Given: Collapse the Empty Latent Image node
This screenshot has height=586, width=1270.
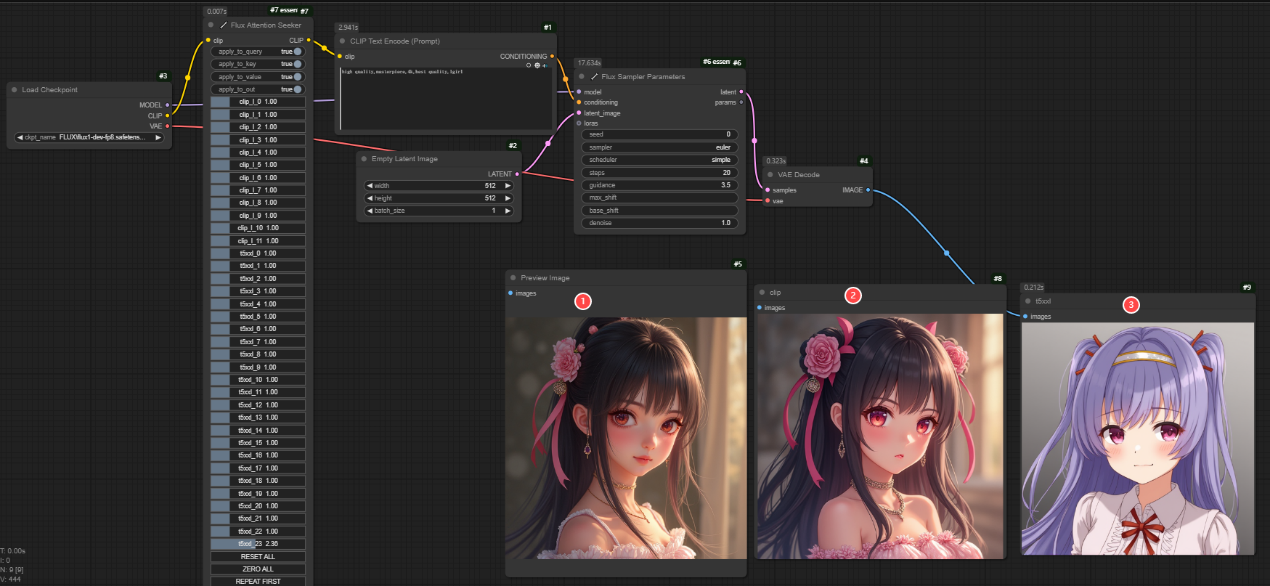Looking at the screenshot, I should 365,158.
